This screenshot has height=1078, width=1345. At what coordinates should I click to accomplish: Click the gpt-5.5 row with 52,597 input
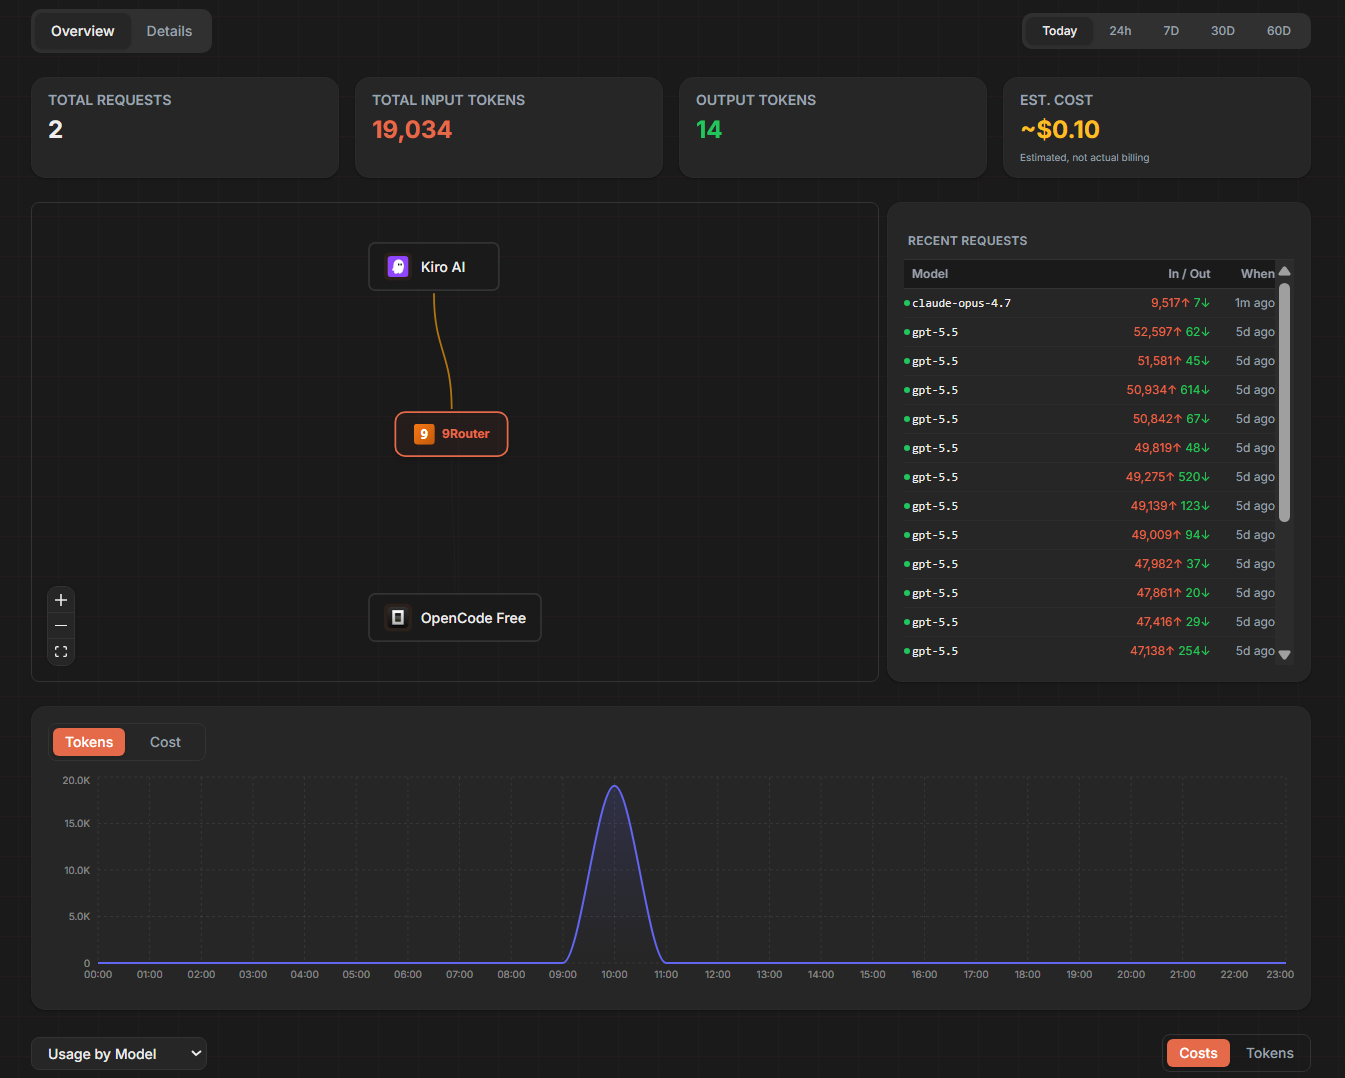[x=1090, y=332]
